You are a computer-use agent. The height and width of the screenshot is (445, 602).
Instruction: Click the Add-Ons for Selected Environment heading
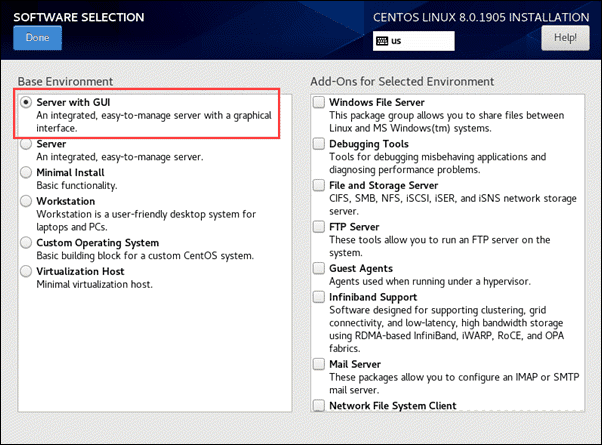pyautogui.click(x=402, y=81)
